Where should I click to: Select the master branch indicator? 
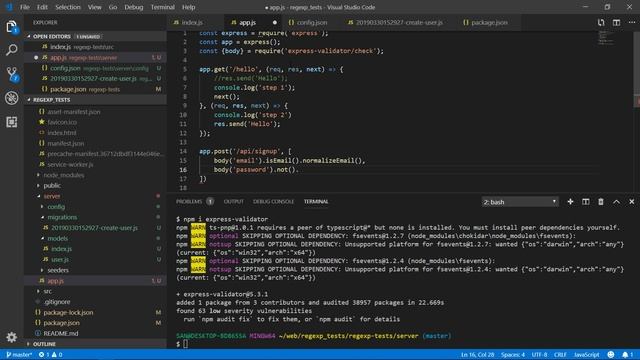(19, 355)
